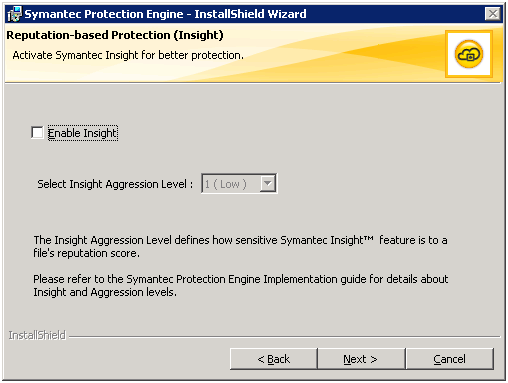Click the "1 ( Low )" combo box field
This screenshot has height=383, width=508.
click(239, 183)
